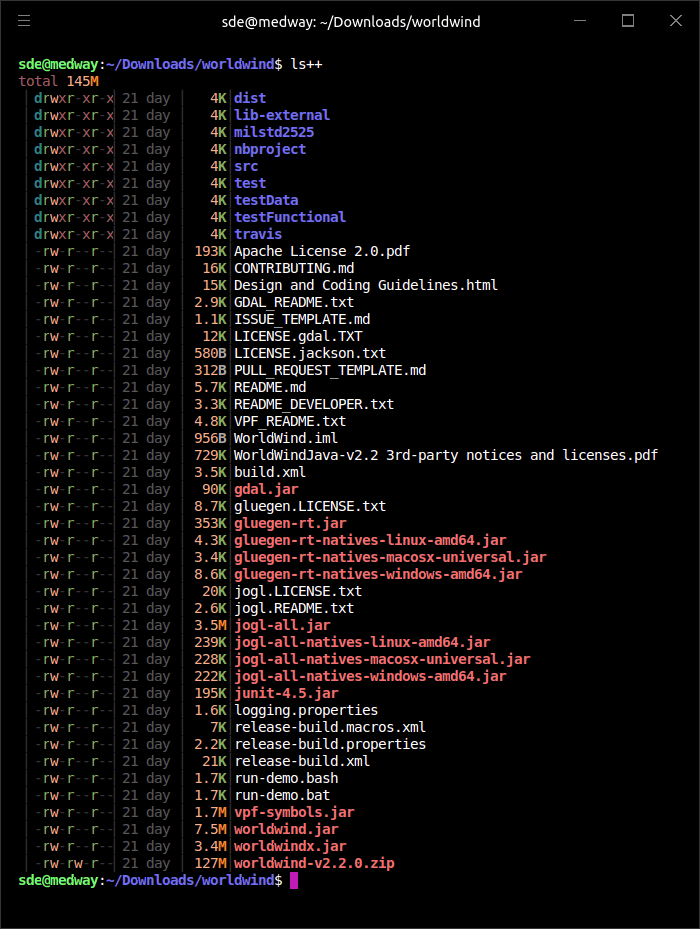The height and width of the screenshot is (929, 700).
Task: Click 'jogl.LICENSE.txt' file name
Action: 298,591
